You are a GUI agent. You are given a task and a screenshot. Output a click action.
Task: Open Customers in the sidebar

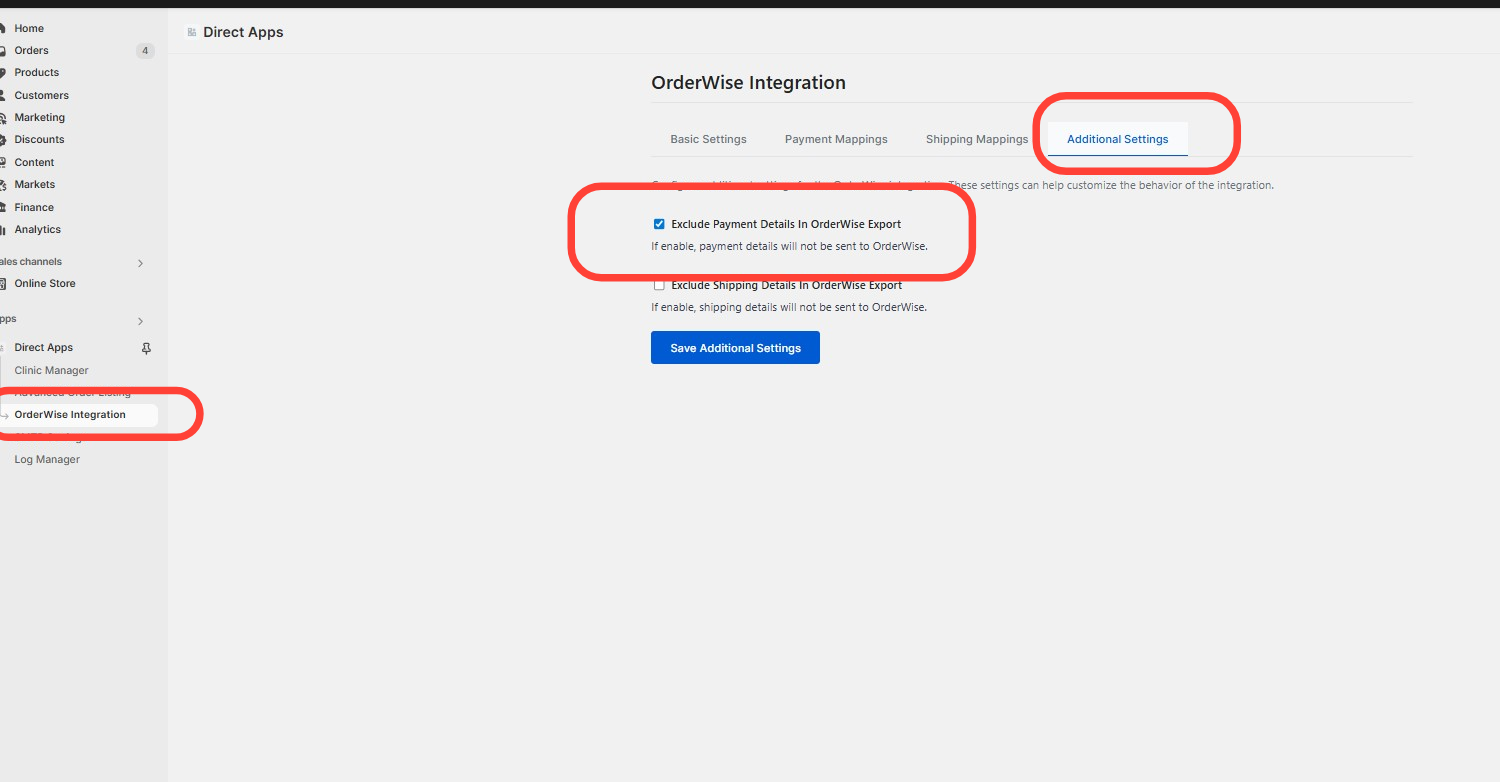coord(41,95)
